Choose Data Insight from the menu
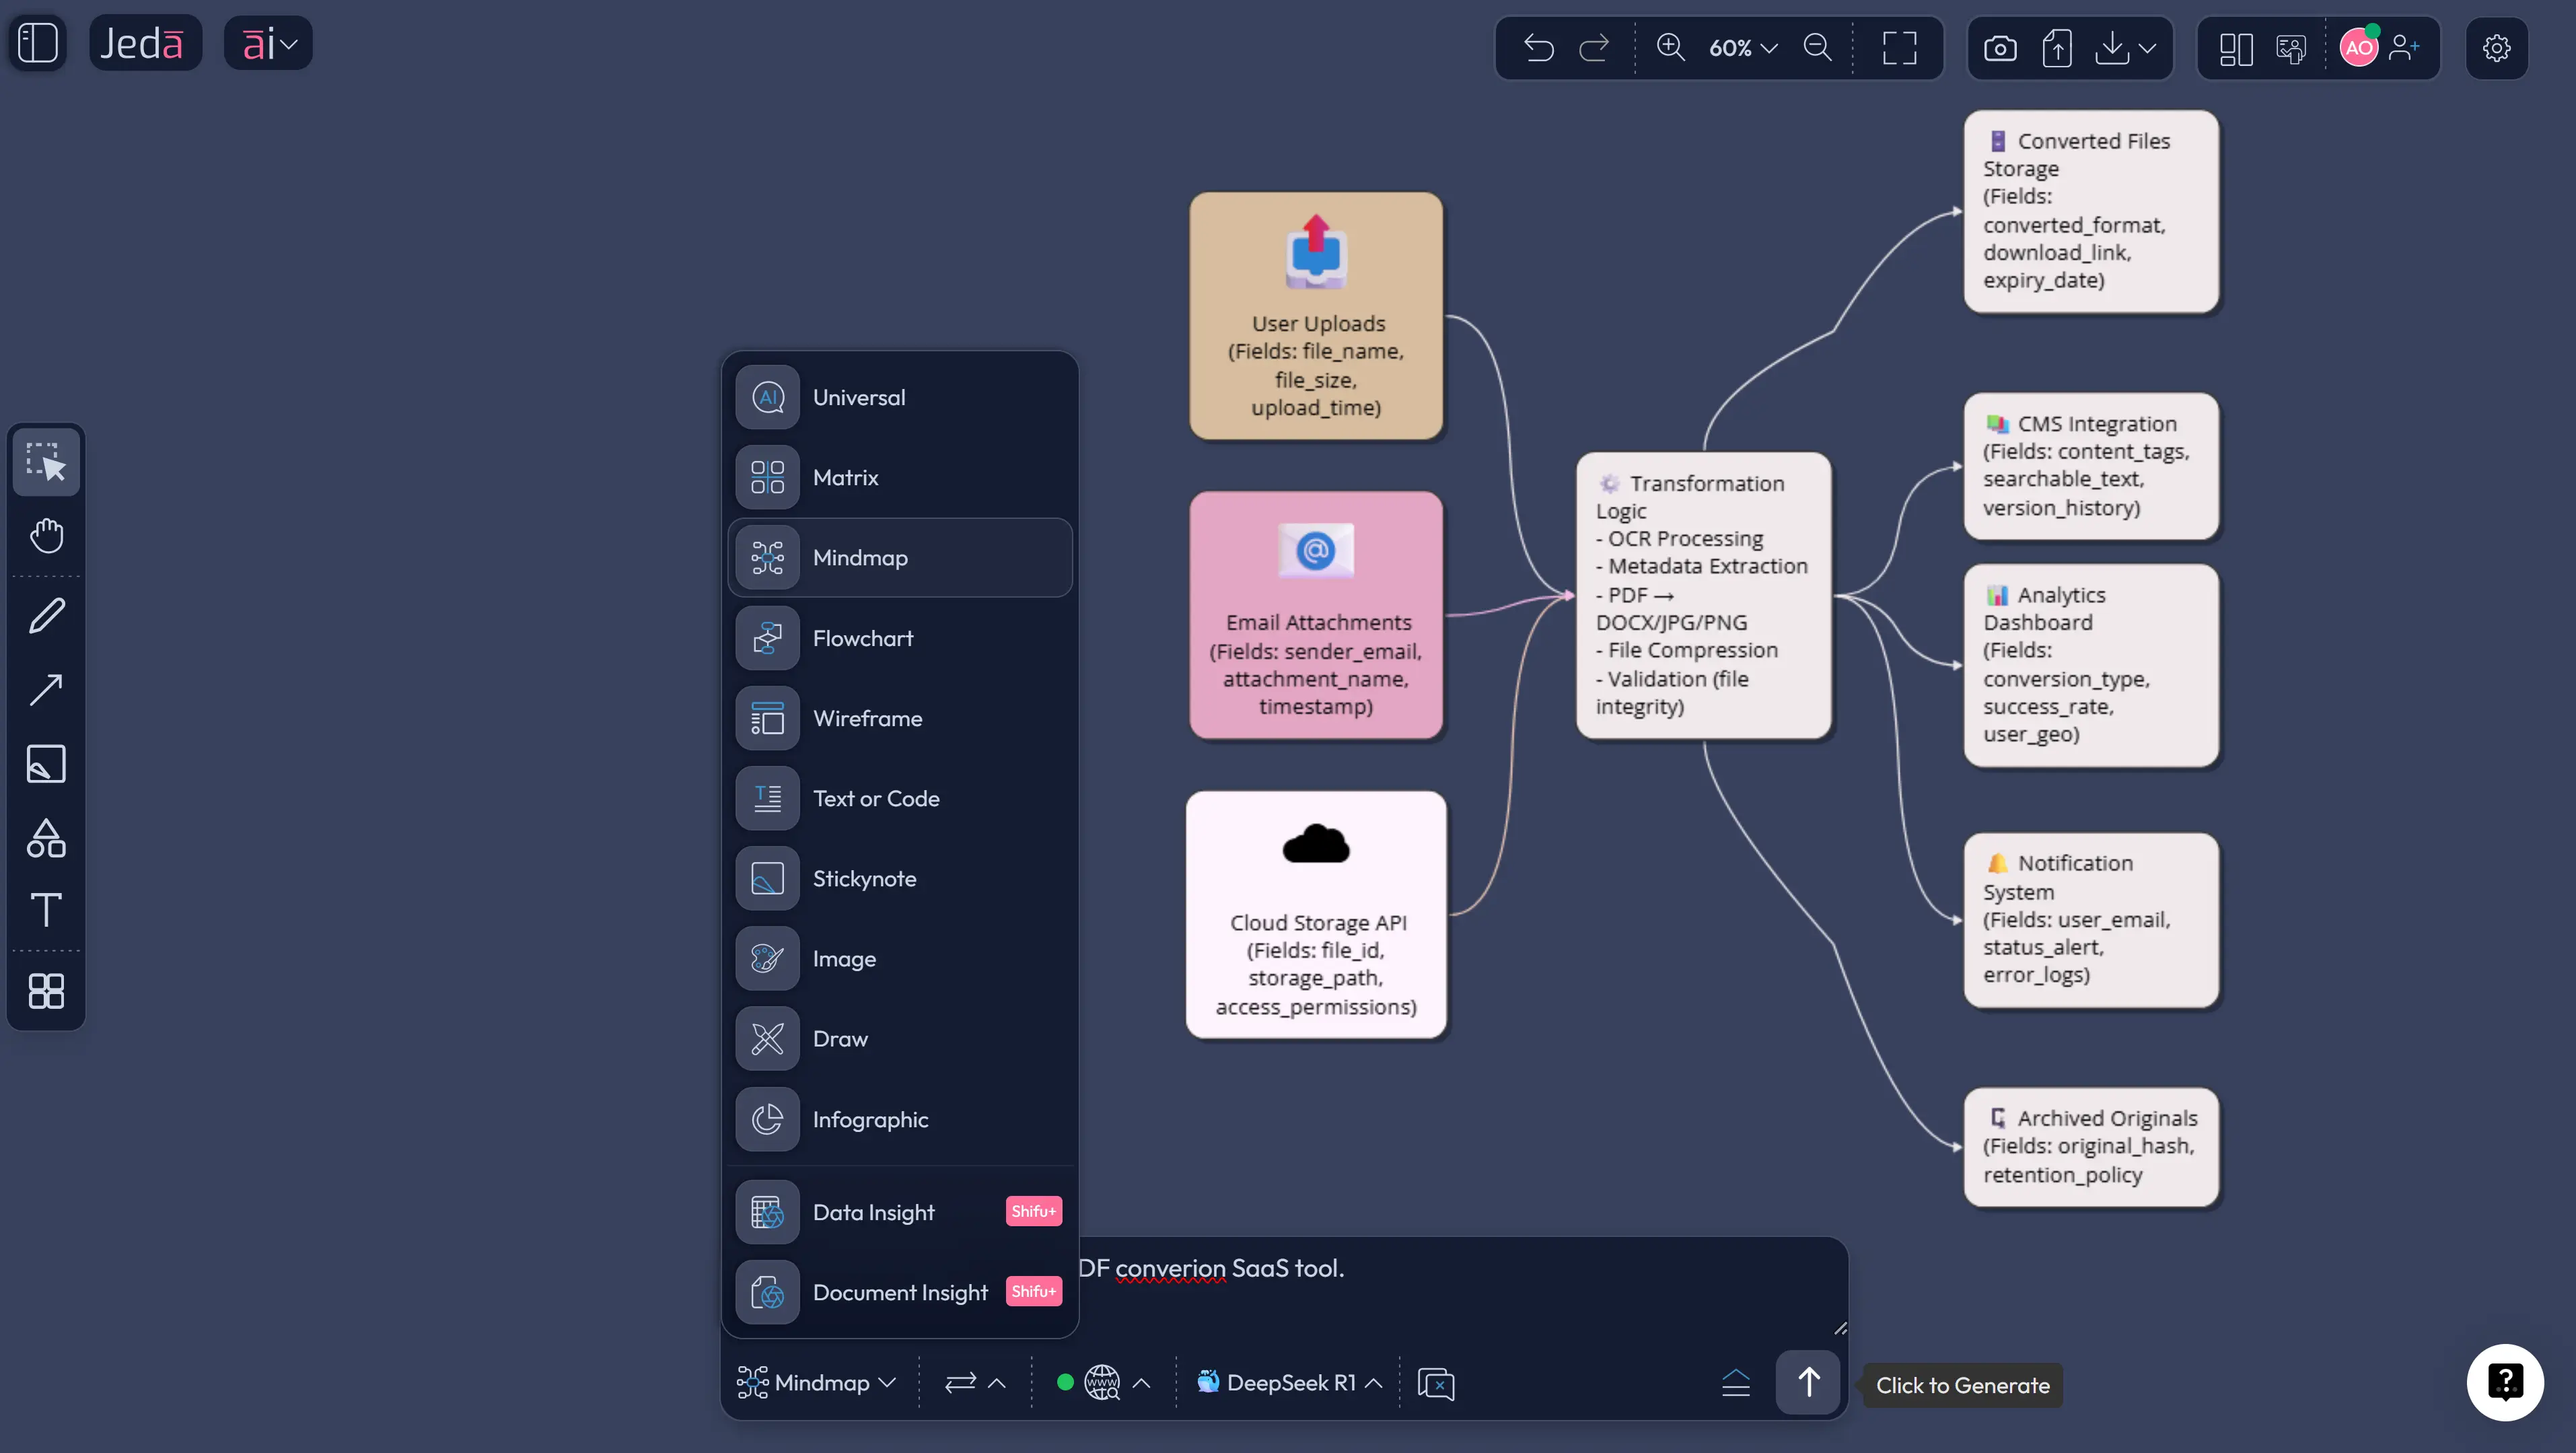2576x1453 pixels. [x=873, y=1211]
